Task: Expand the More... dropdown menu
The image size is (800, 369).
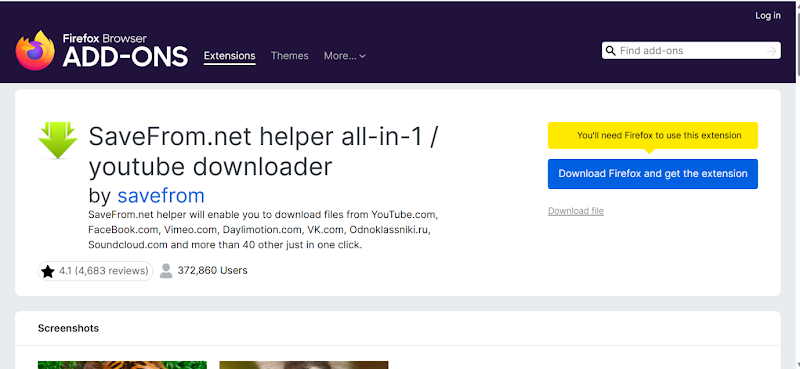Action: 345,56
